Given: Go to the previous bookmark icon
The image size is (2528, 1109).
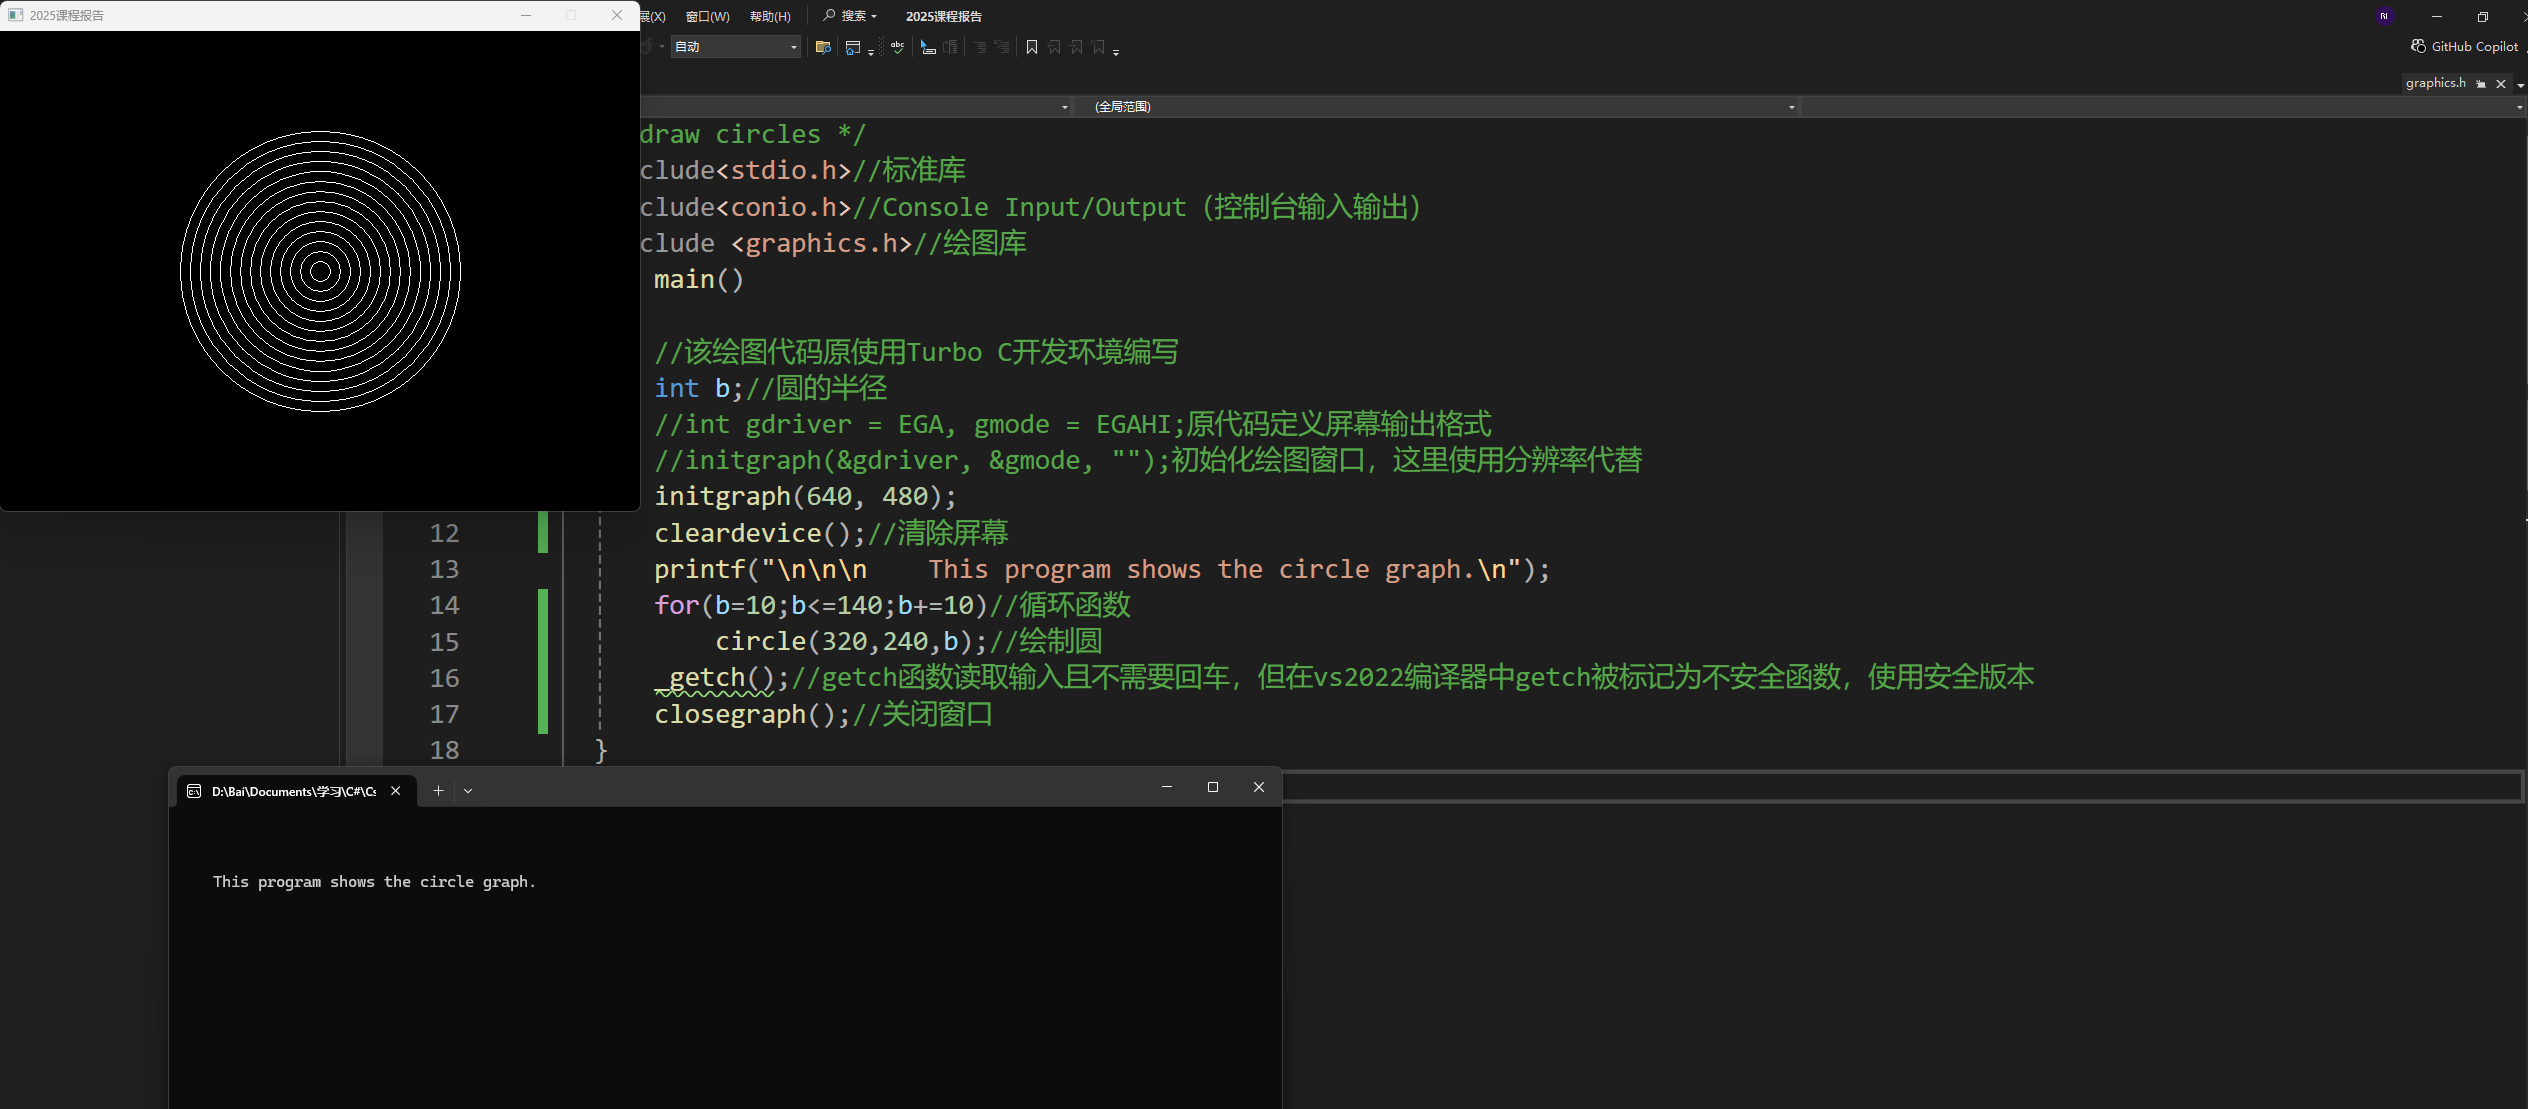Looking at the screenshot, I should click(1055, 47).
